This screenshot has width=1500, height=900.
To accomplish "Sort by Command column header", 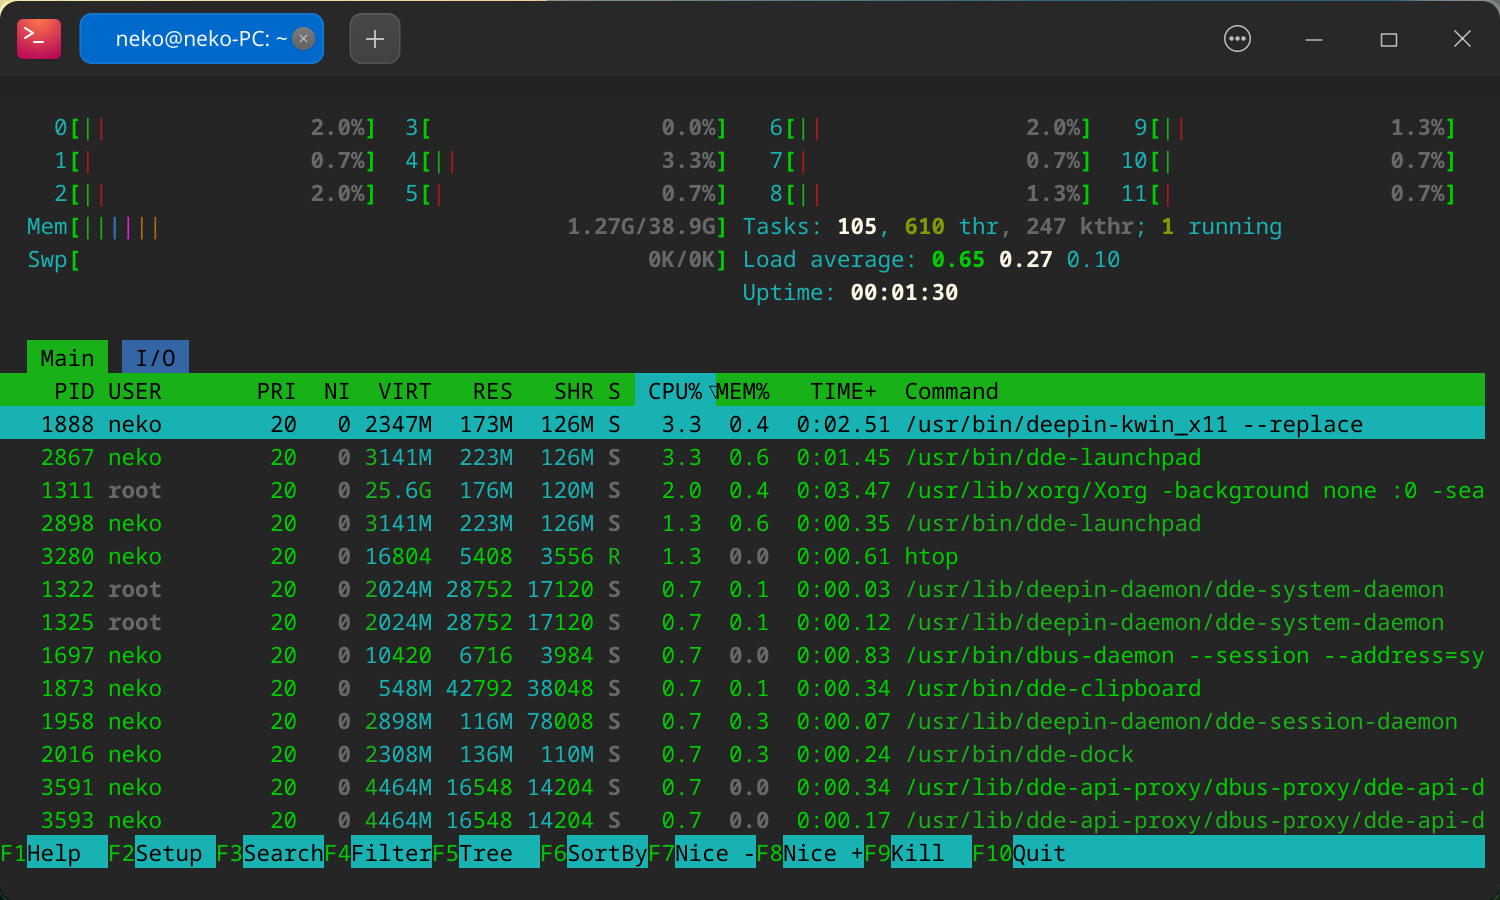I will (951, 391).
